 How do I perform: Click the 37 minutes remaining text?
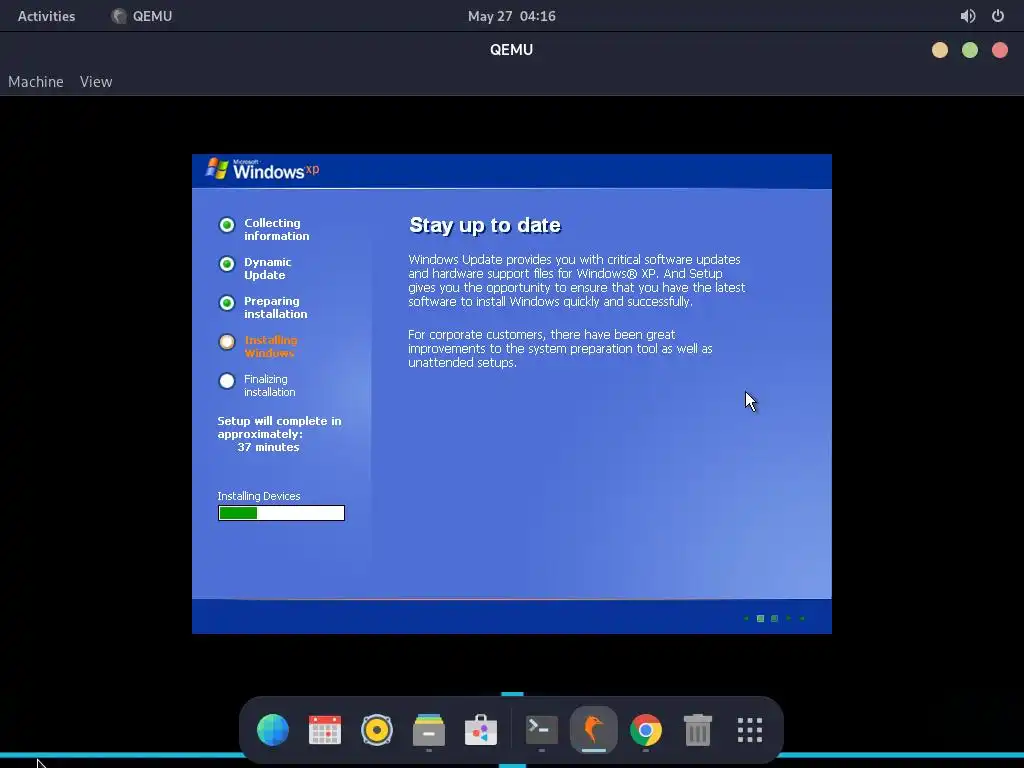point(268,447)
